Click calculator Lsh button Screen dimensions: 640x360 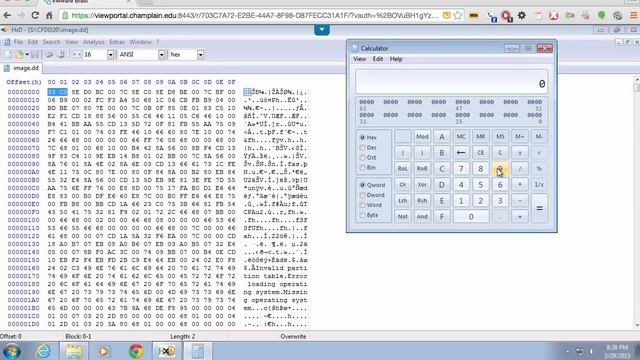coord(402,200)
